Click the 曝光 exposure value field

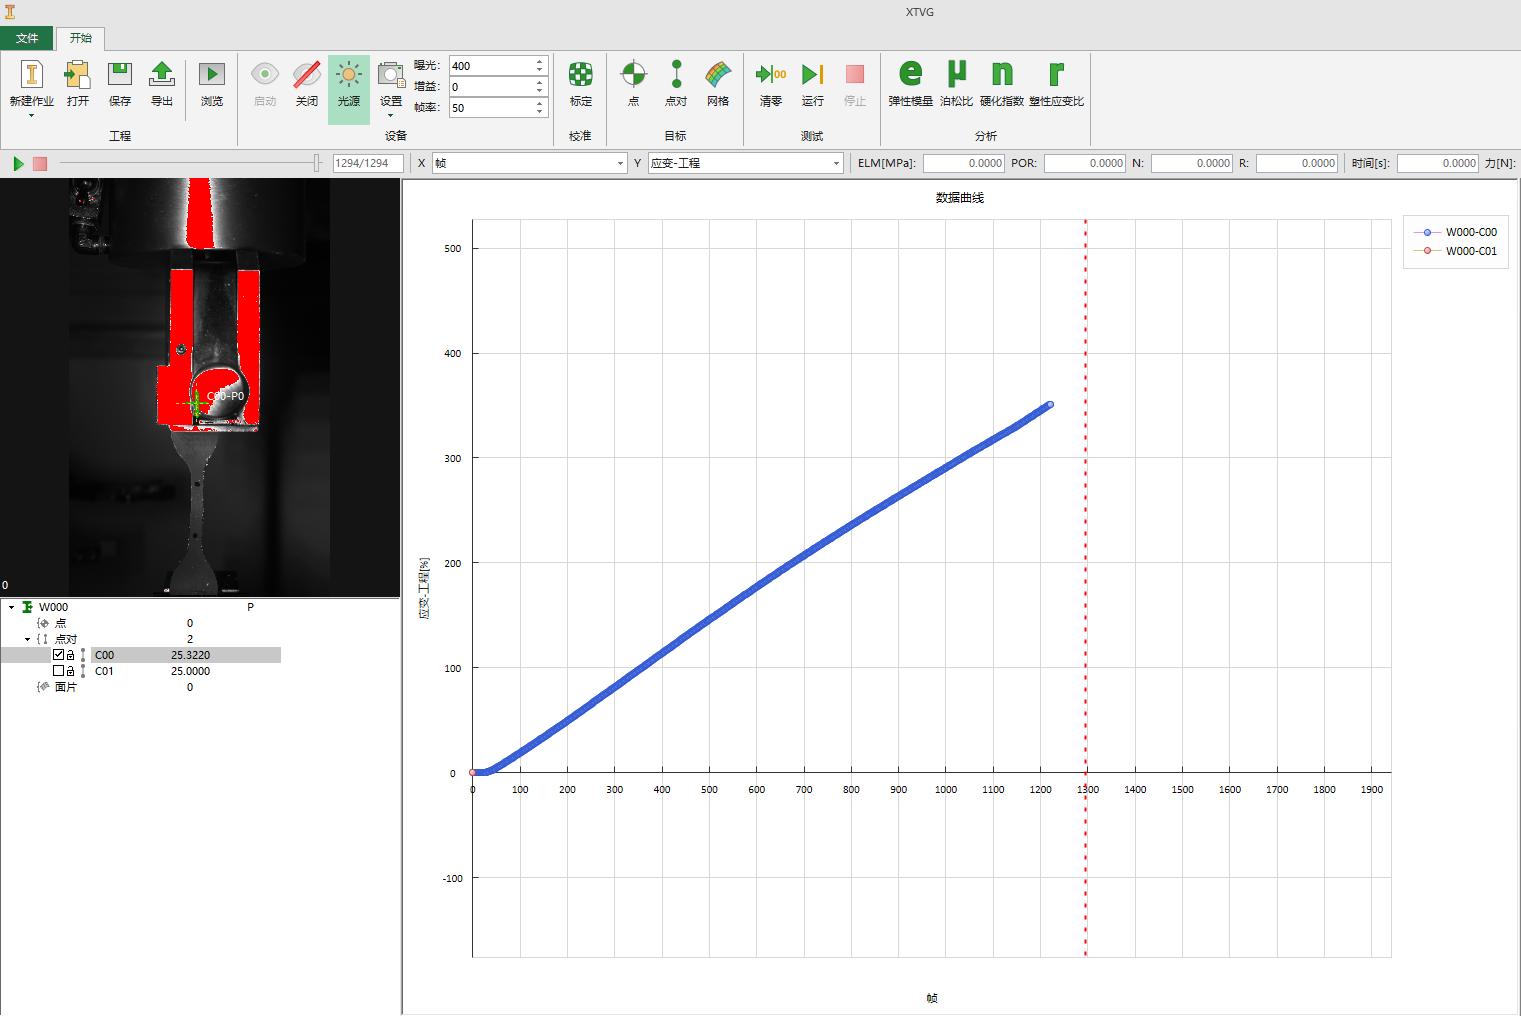point(490,66)
